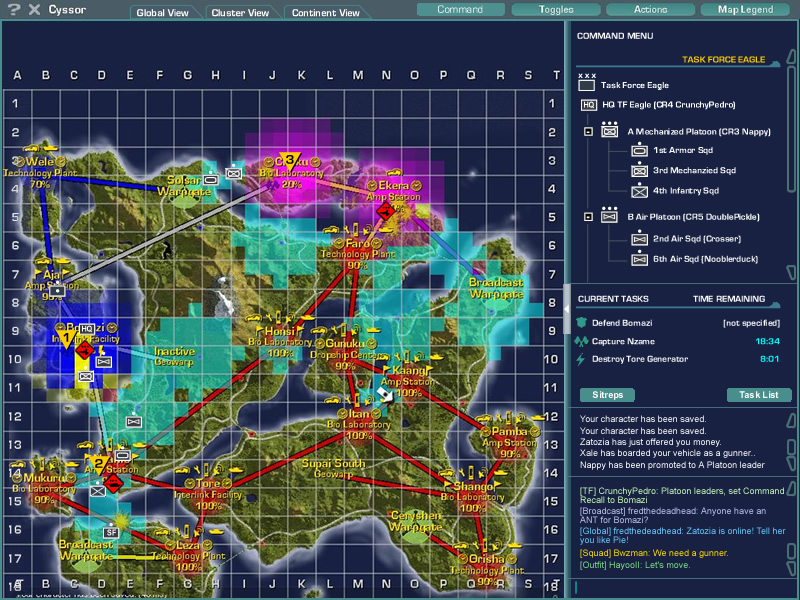Click the Supai South Geowarp label
Screen dimensions: 800x600
click(333, 468)
